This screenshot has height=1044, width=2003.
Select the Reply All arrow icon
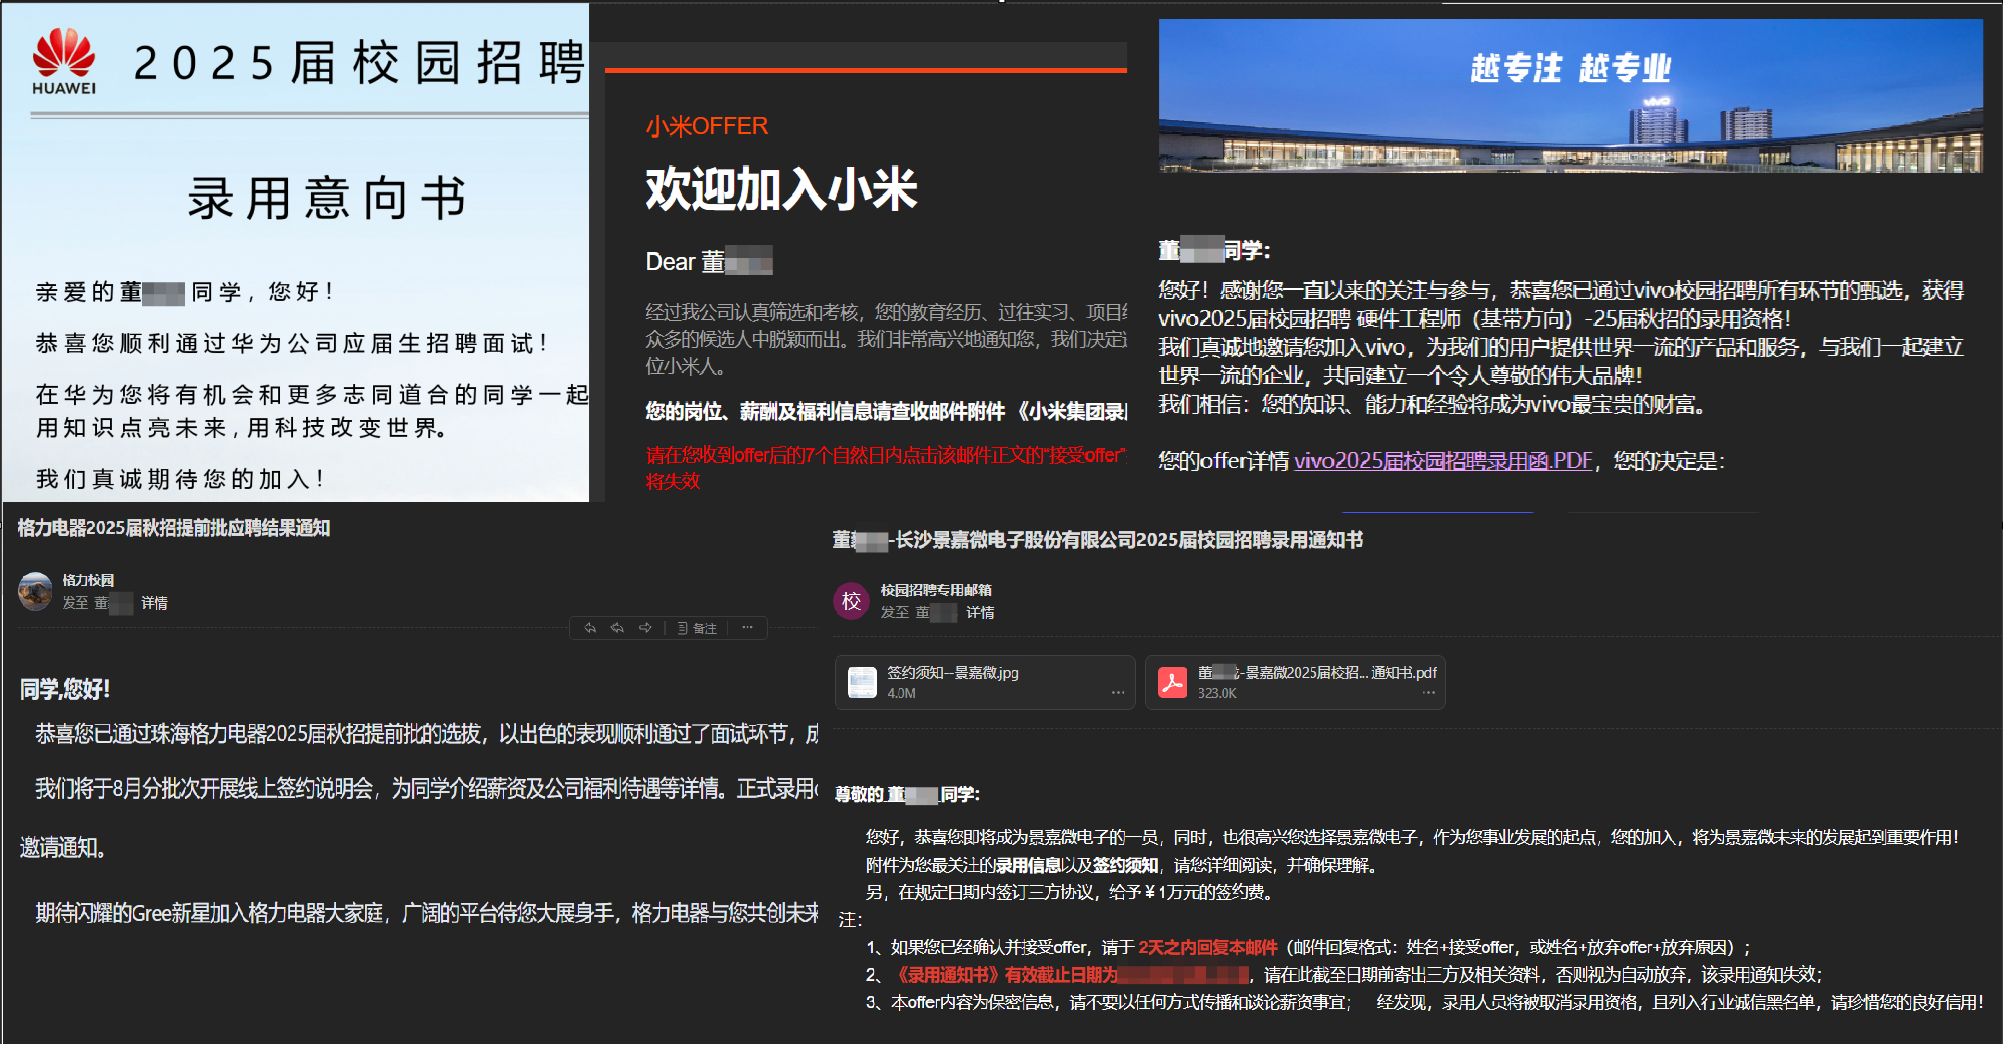tap(617, 628)
